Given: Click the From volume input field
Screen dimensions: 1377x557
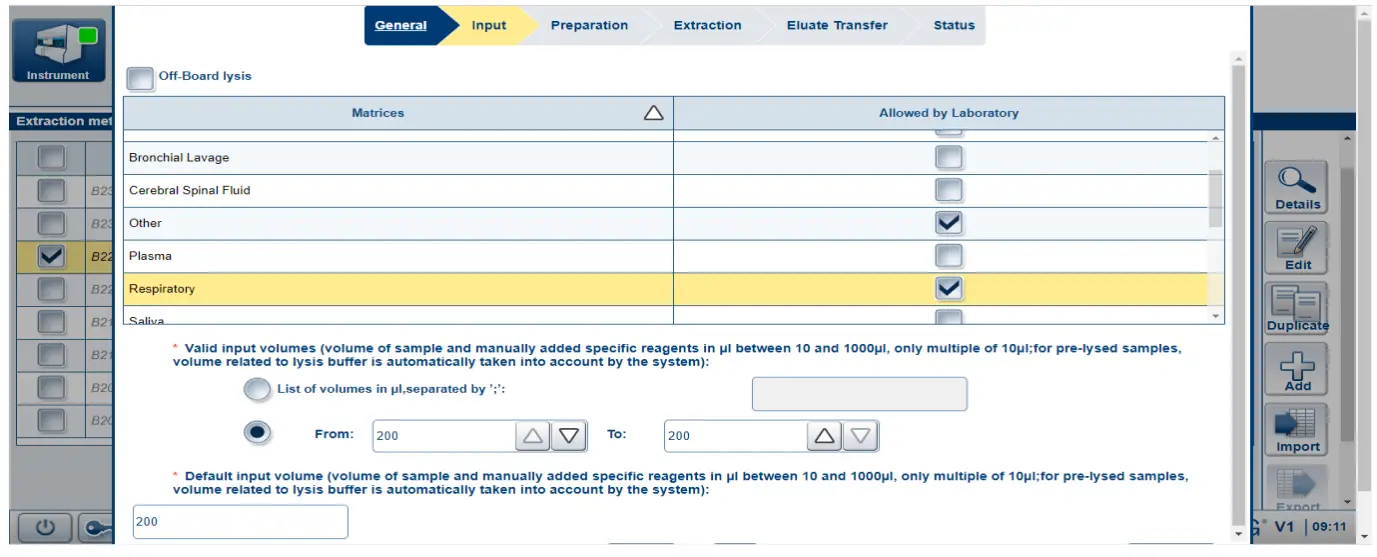Looking at the screenshot, I should [x=445, y=436].
